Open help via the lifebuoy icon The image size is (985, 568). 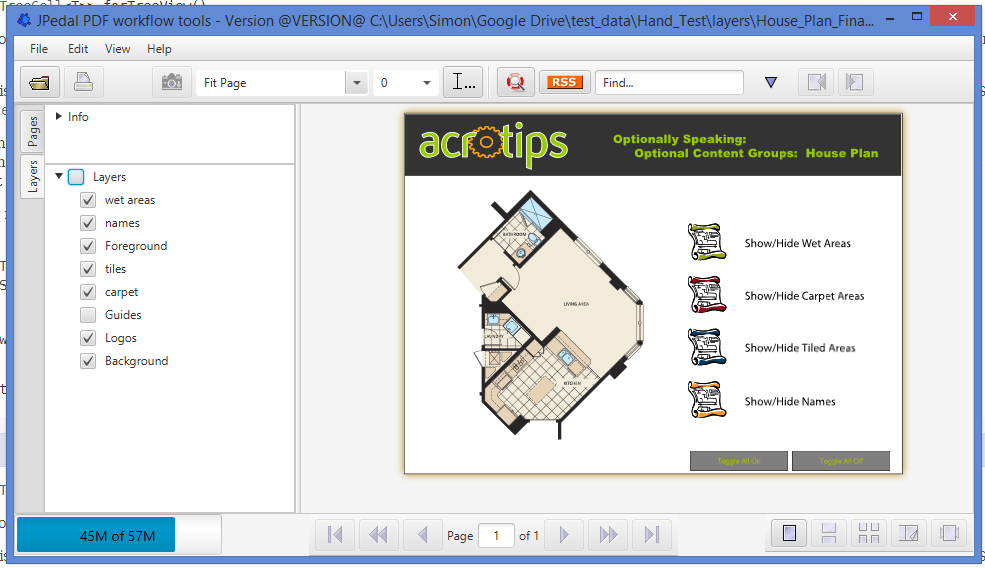click(516, 82)
